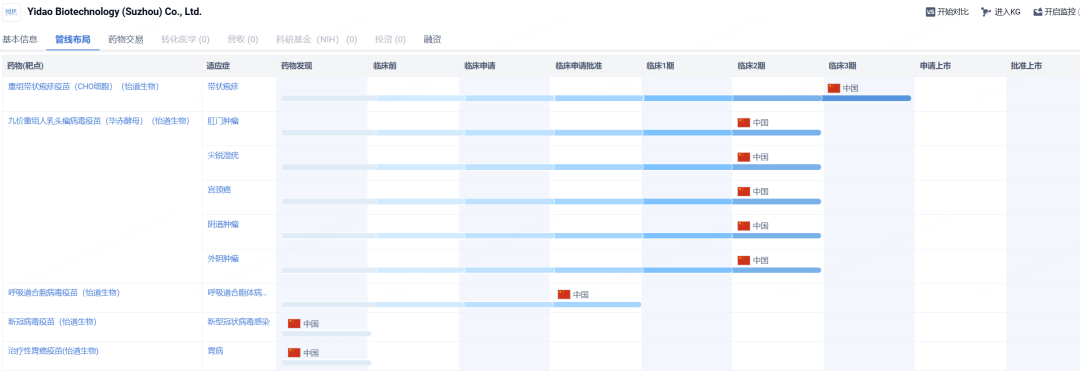
Task: Click 外阴肿瘤 indication link
Action: (223, 258)
